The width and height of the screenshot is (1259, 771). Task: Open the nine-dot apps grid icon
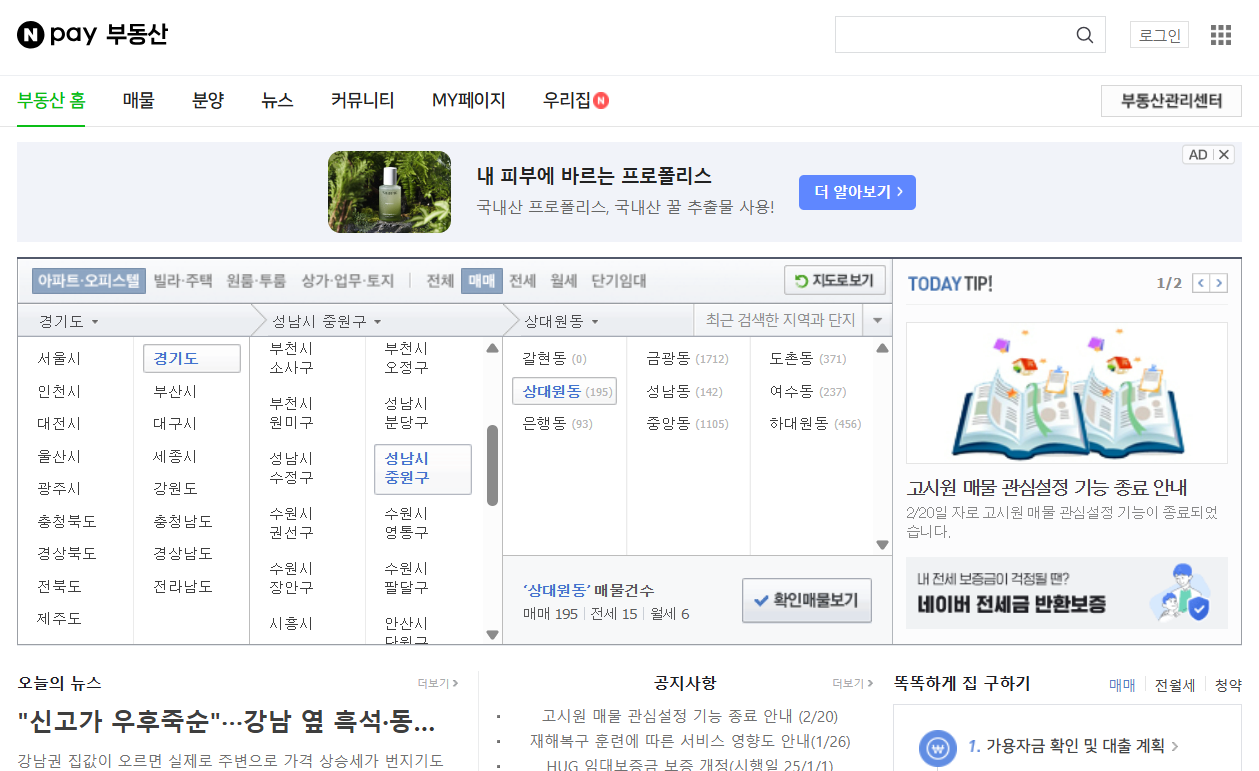click(x=1221, y=35)
